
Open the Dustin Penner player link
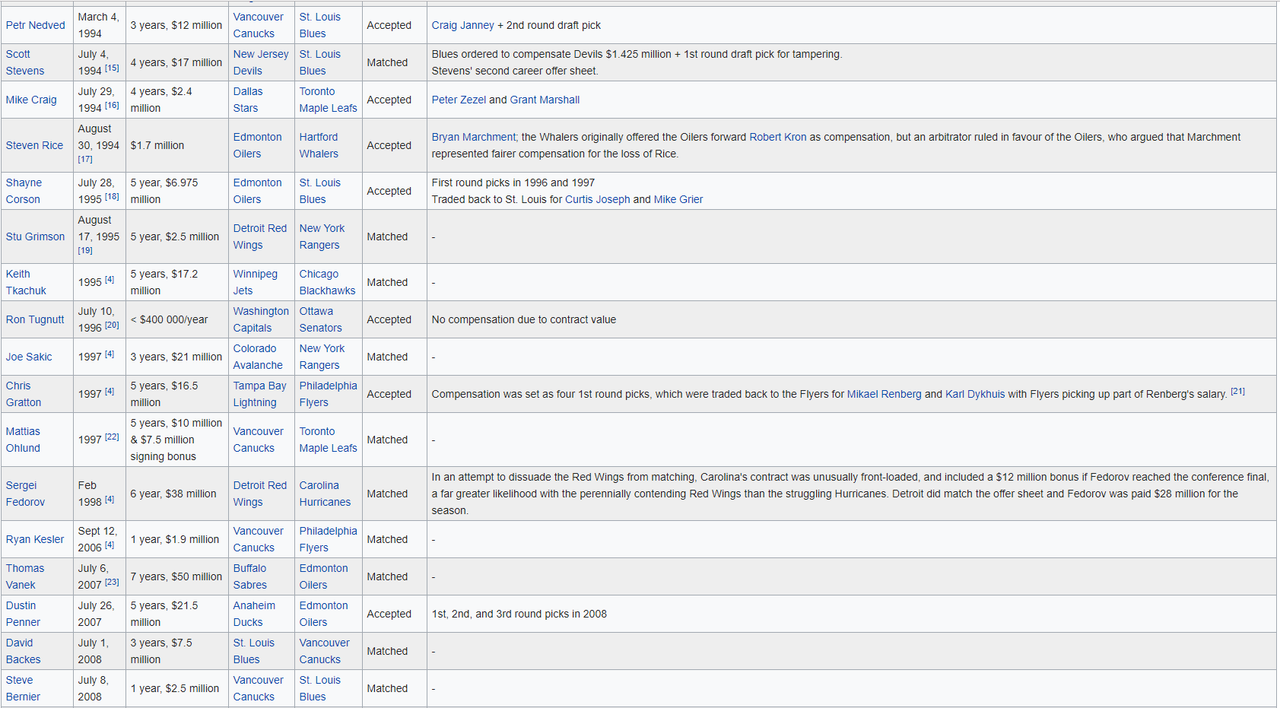coord(24,614)
